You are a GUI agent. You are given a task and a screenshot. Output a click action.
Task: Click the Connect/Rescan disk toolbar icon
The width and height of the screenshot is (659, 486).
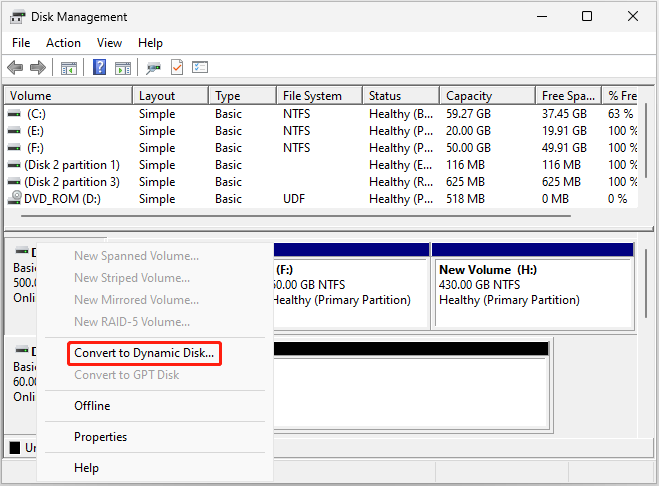tap(154, 68)
